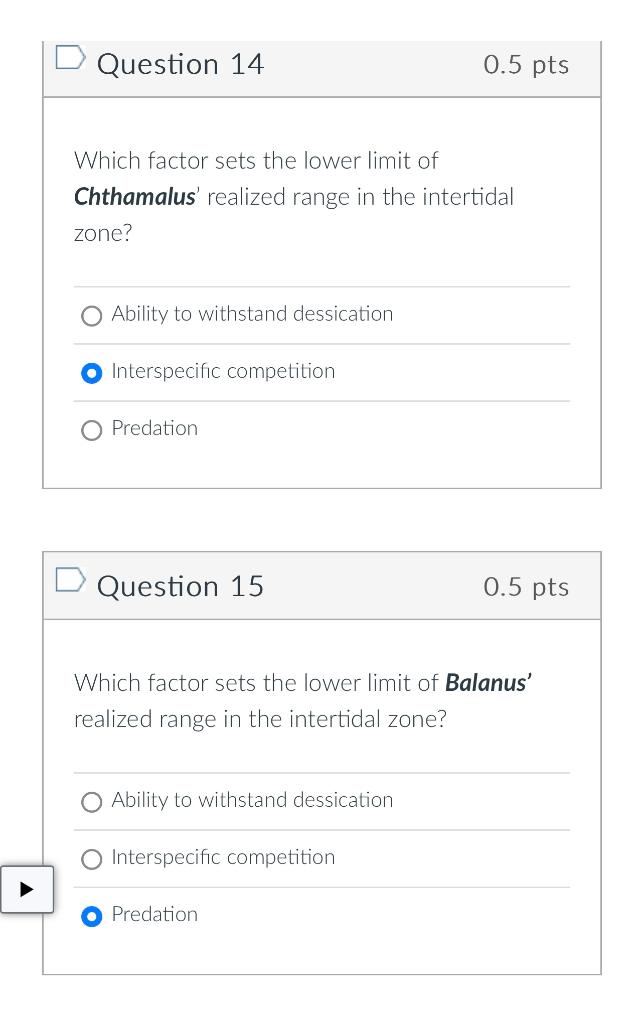Click the Question 15 heading
The width and height of the screenshot is (644, 1024).
[180, 586]
